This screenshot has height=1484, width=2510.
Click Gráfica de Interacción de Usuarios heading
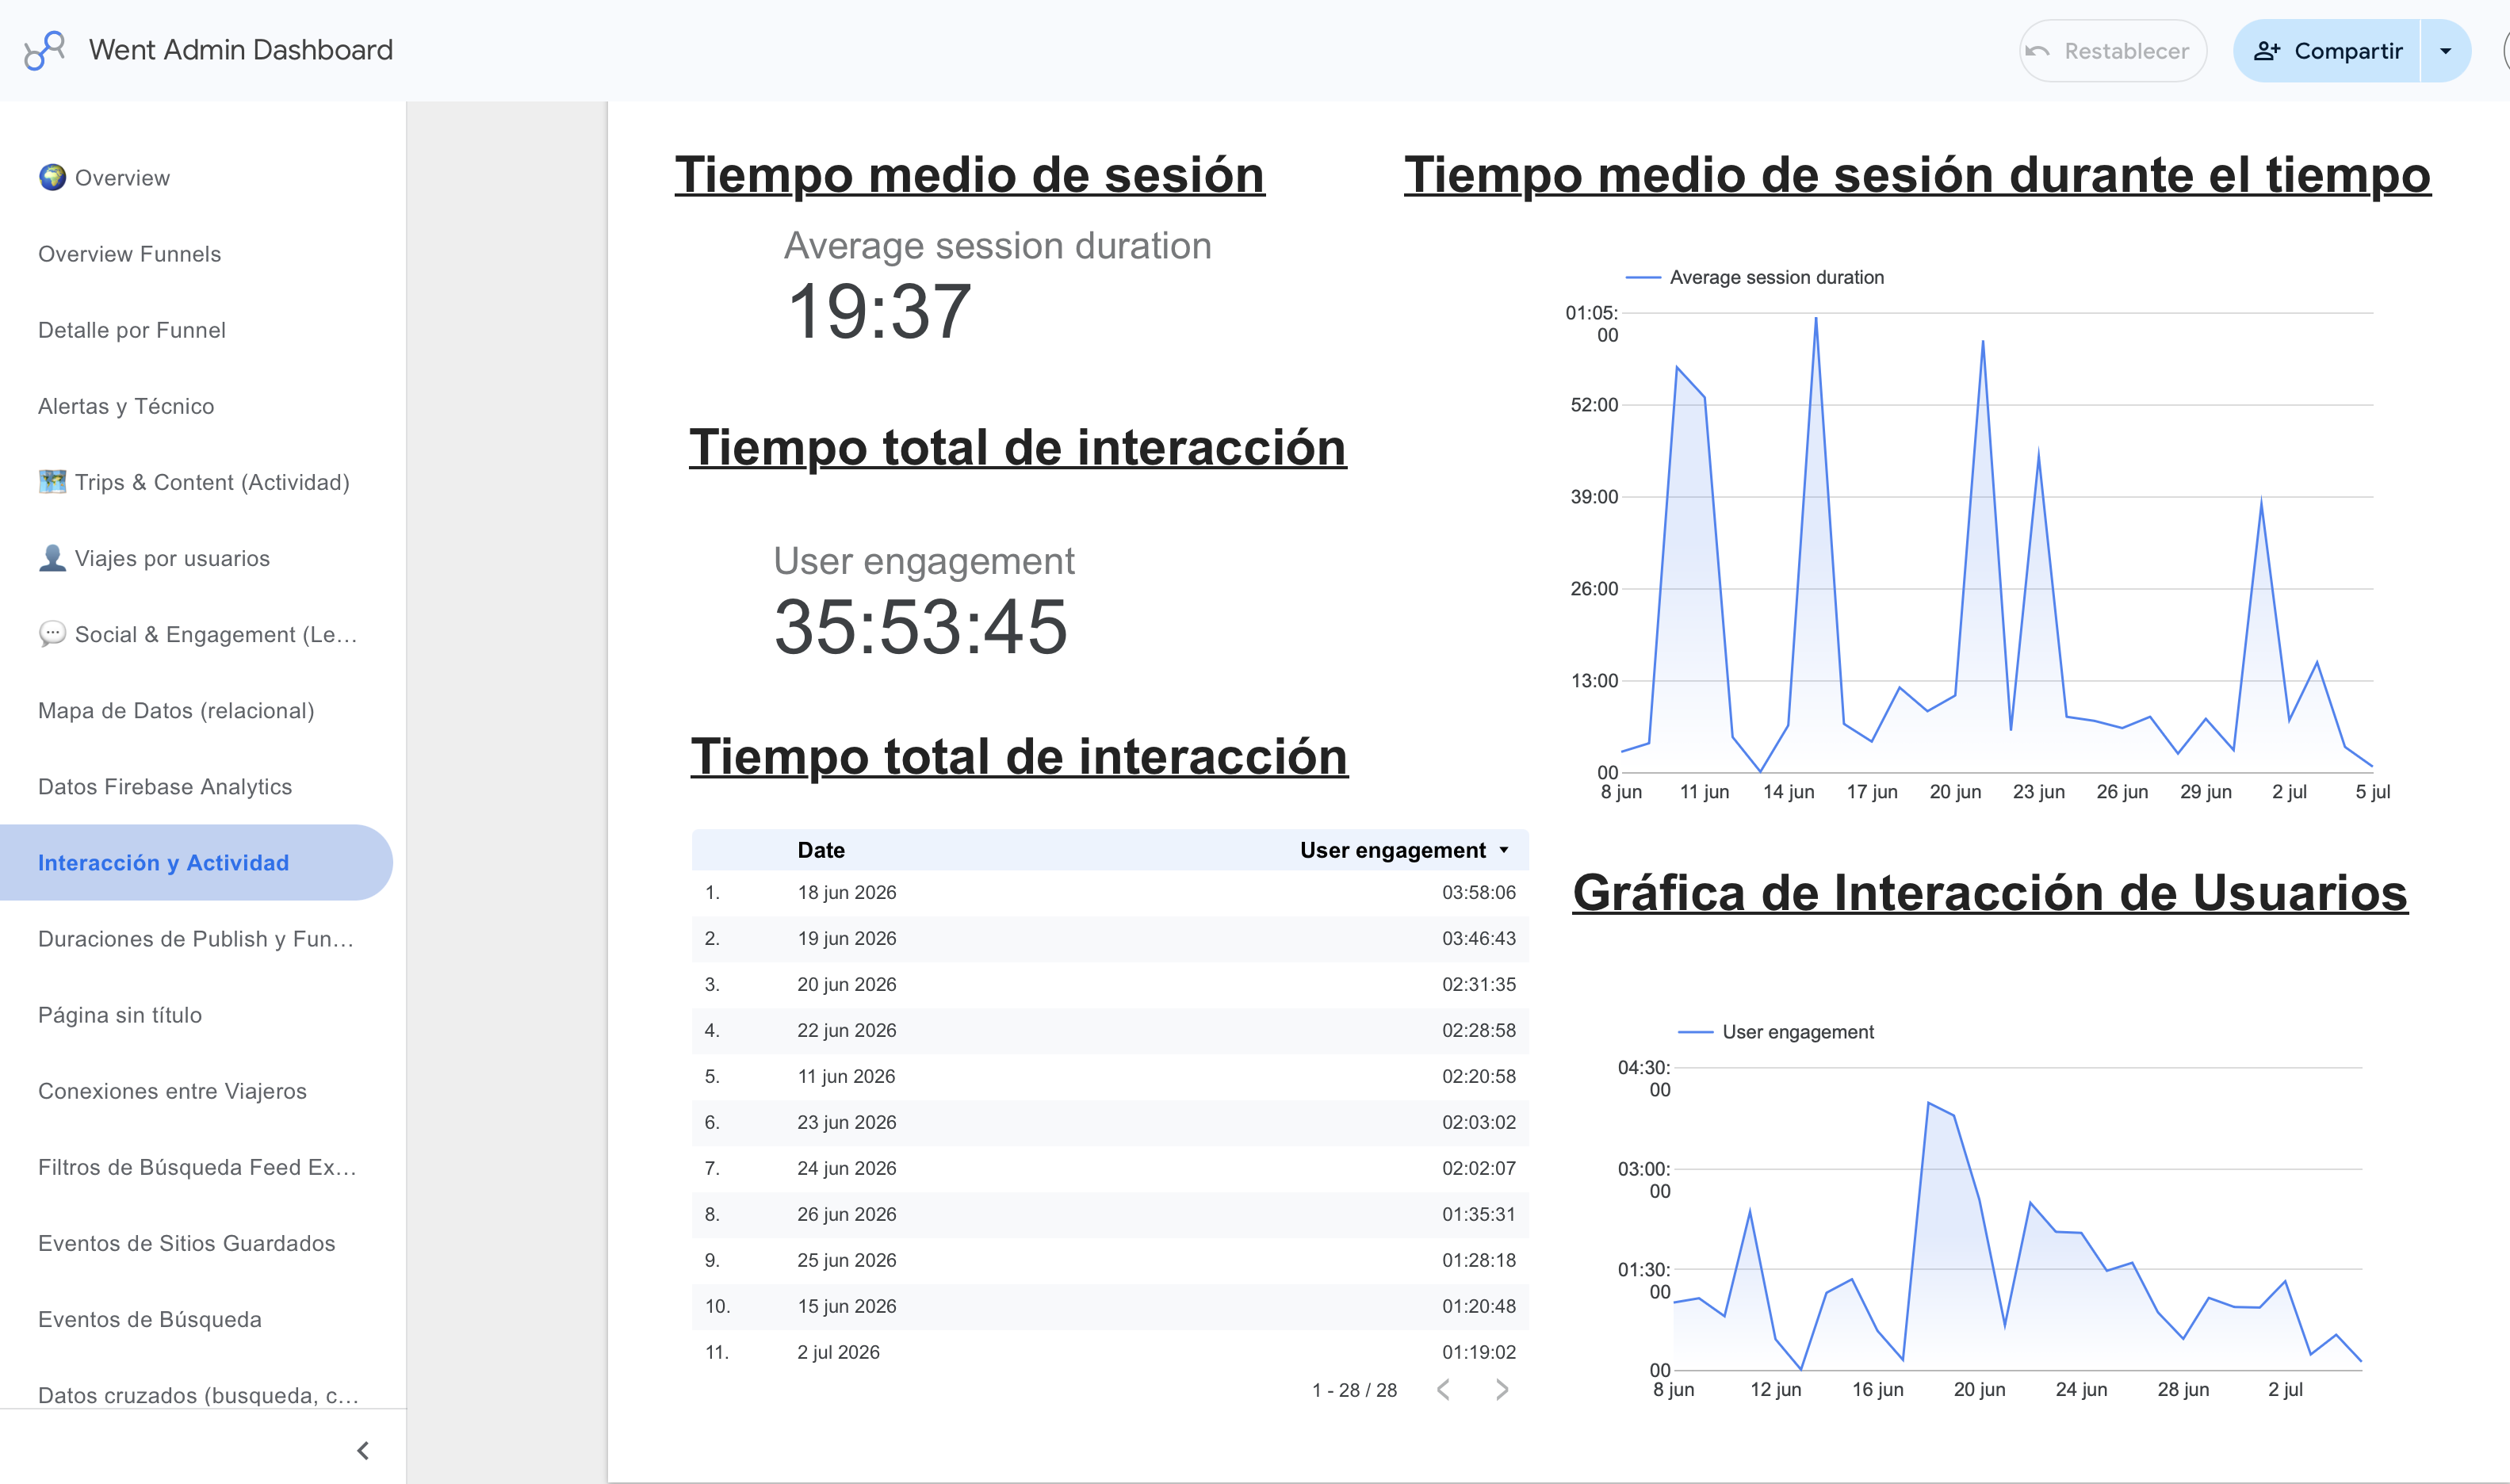(x=1989, y=892)
